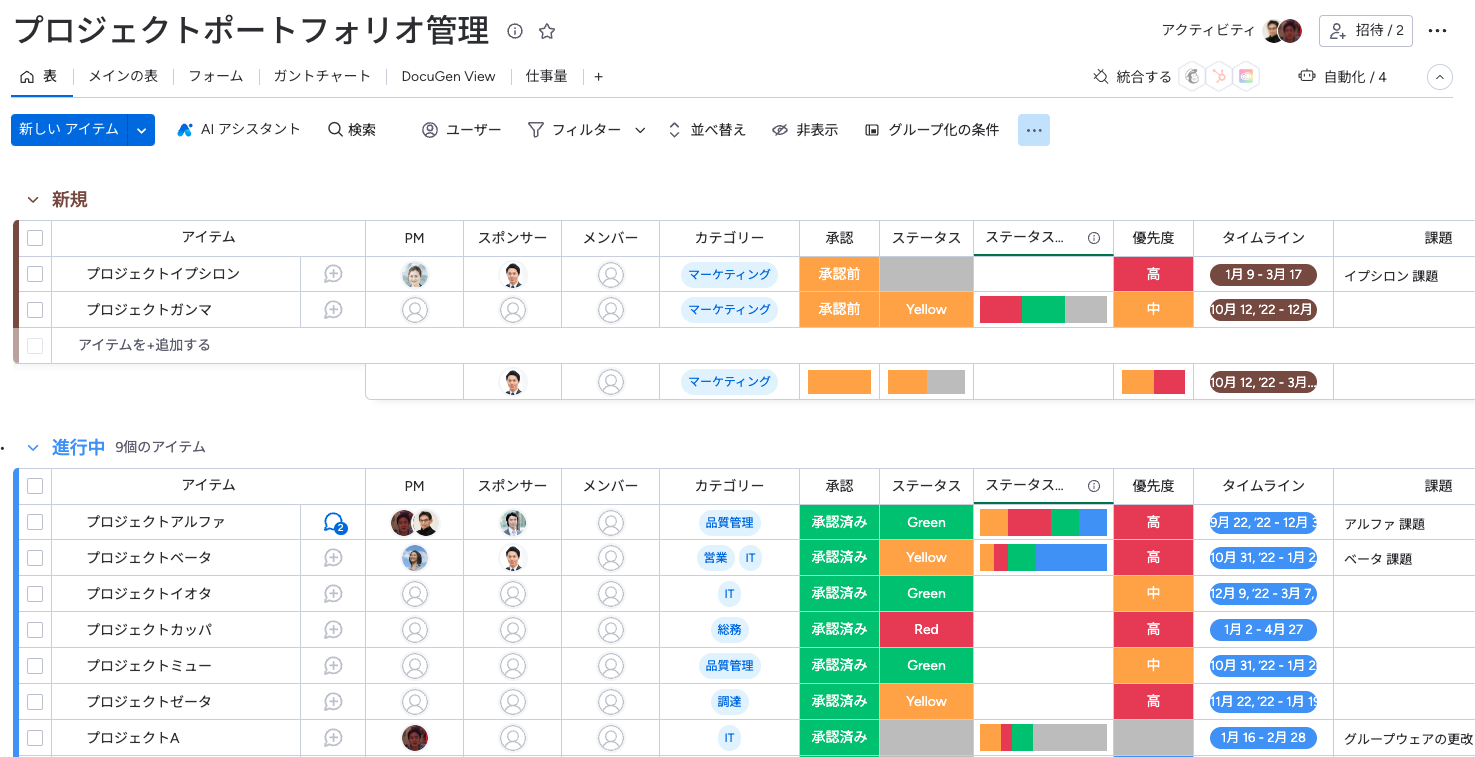Hide columns using 非表示
1475x757 pixels.
(x=805, y=130)
